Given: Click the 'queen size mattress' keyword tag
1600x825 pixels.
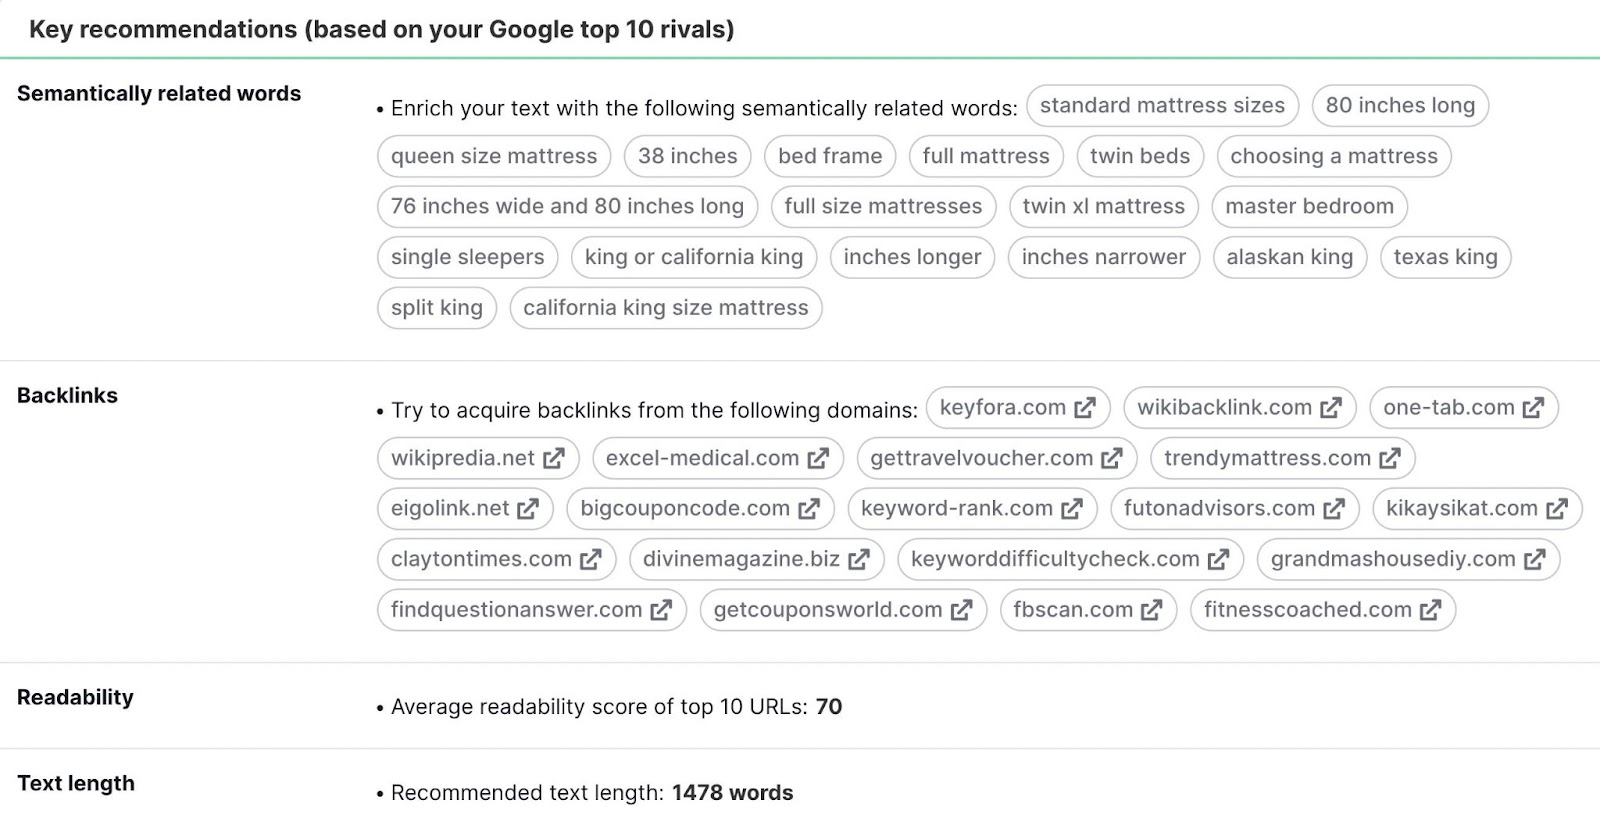Looking at the screenshot, I should (x=493, y=156).
